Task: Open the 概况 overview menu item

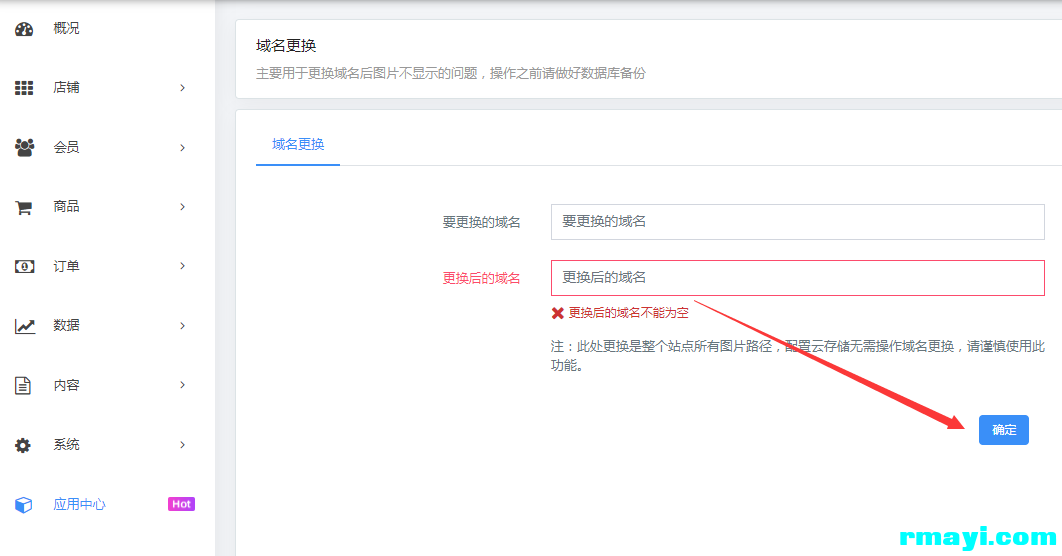Action: click(66, 28)
